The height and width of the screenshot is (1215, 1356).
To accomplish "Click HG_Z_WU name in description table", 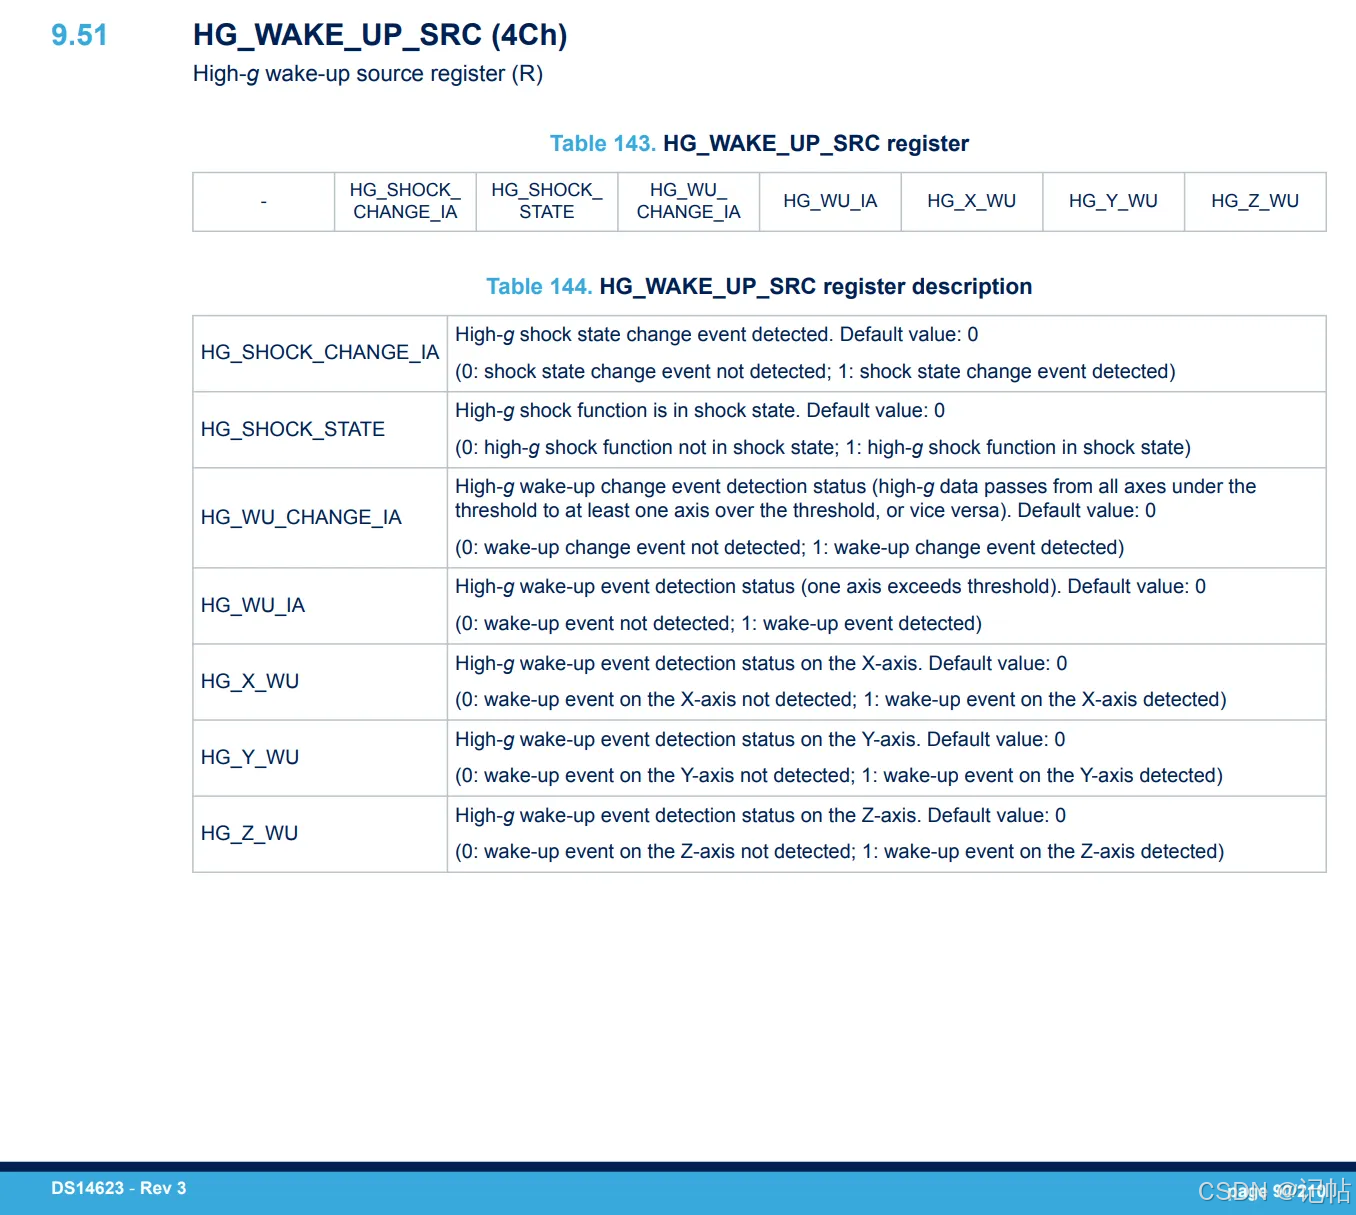I will coord(249,833).
